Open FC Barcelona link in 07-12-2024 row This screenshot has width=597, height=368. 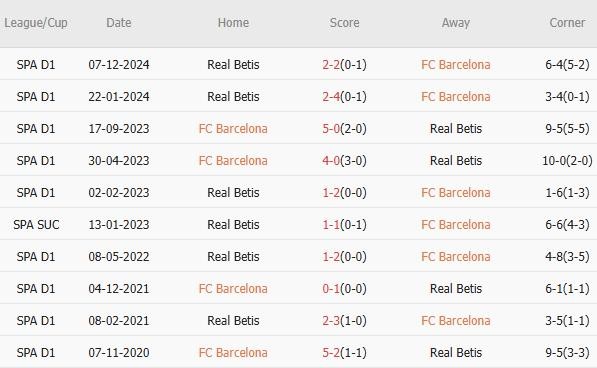pos(456,65)
